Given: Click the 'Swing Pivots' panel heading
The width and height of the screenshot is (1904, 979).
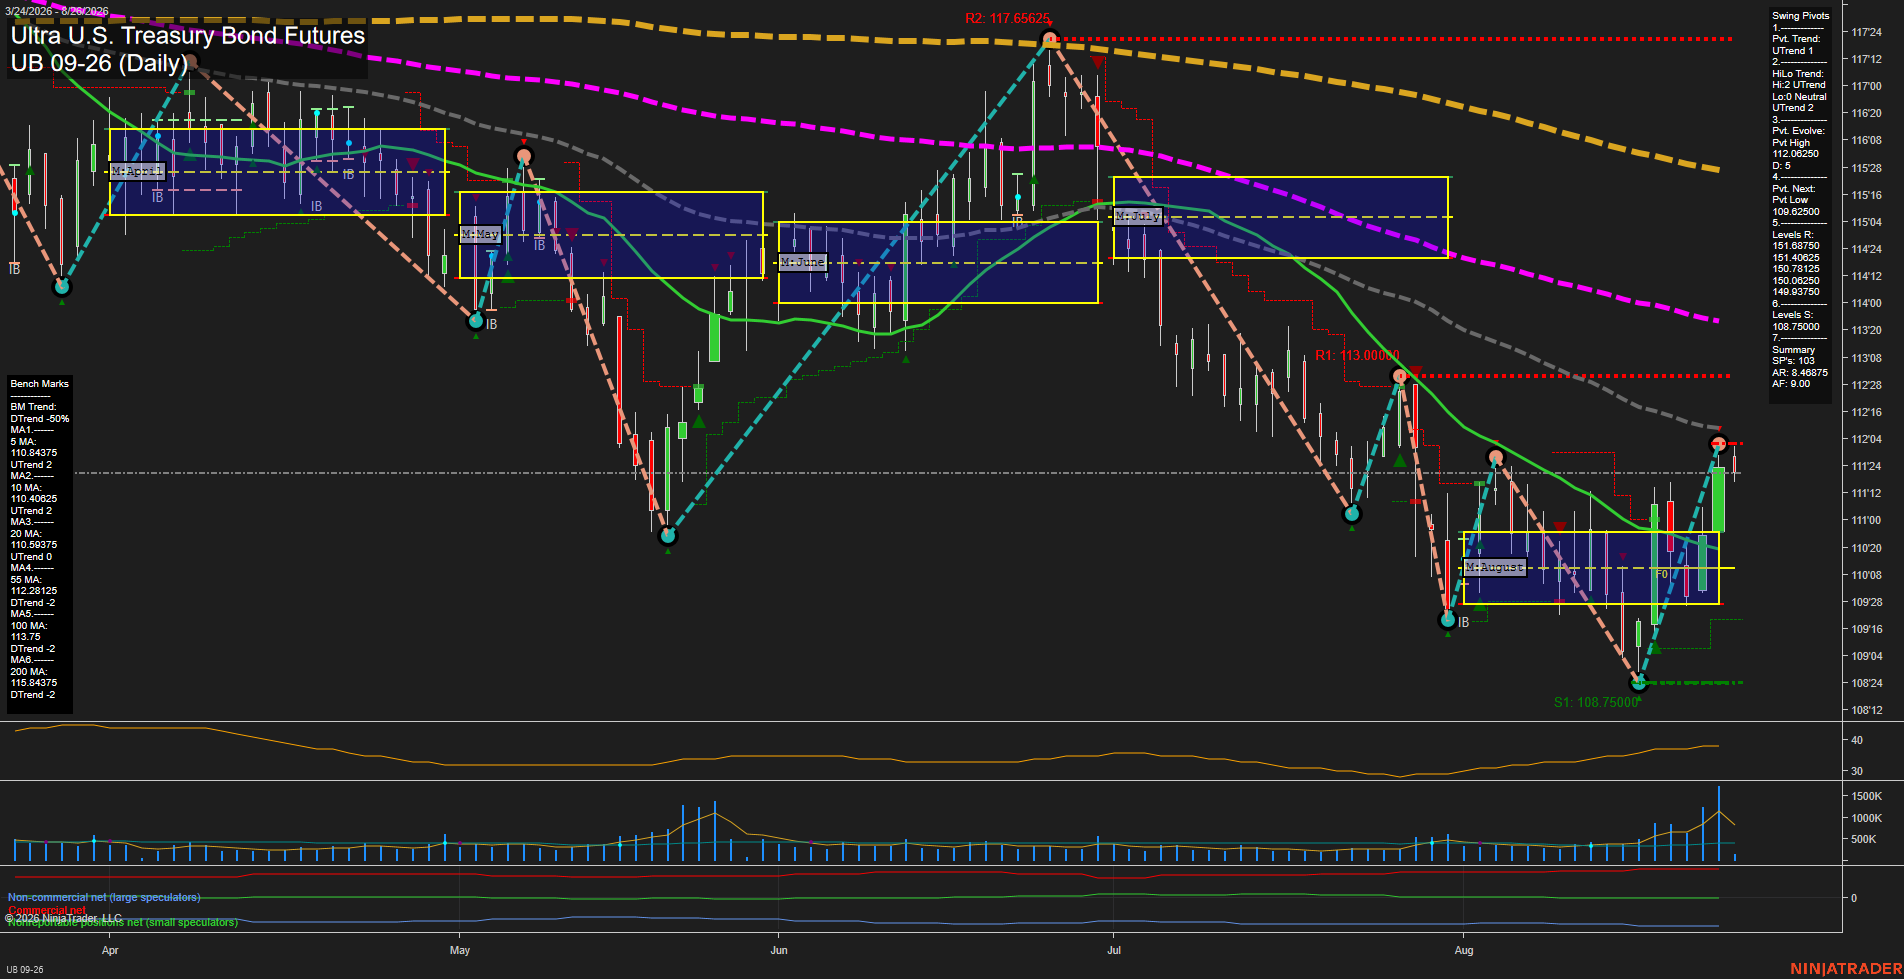Looking at the screenshot, I should [x=1800, y=16].
